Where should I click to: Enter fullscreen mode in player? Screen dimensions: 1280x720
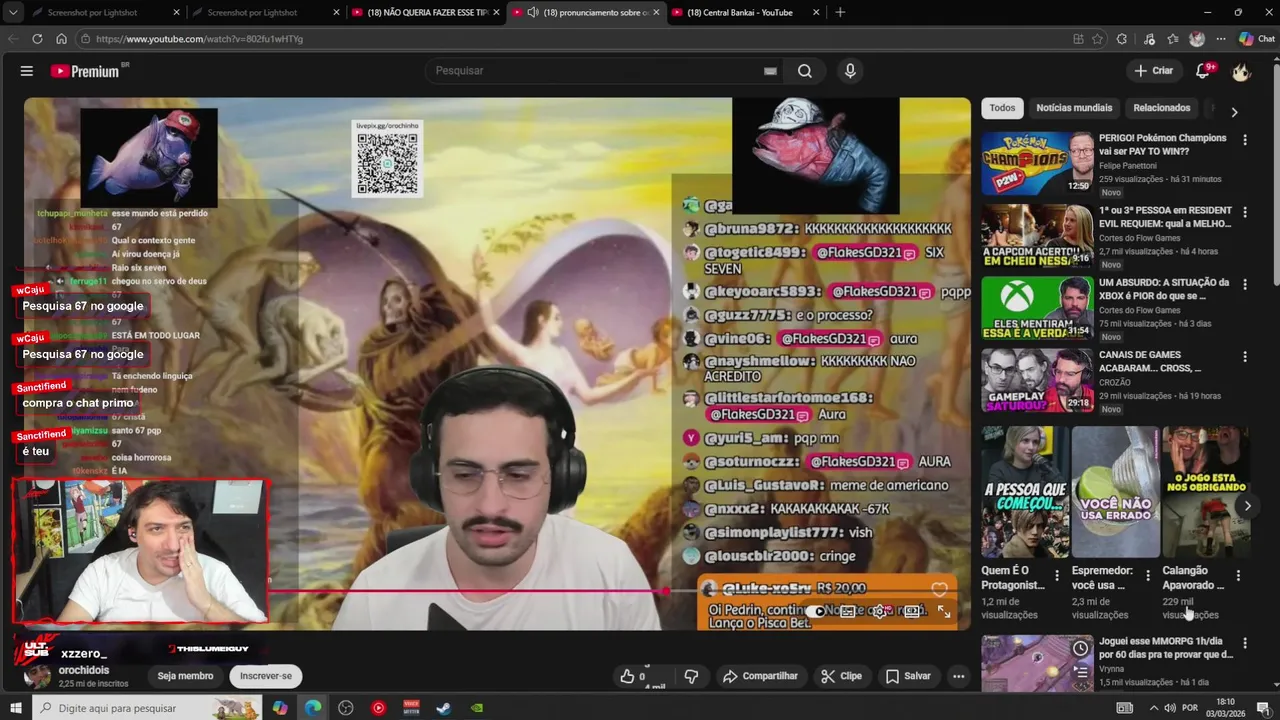(x=944, y=611)
